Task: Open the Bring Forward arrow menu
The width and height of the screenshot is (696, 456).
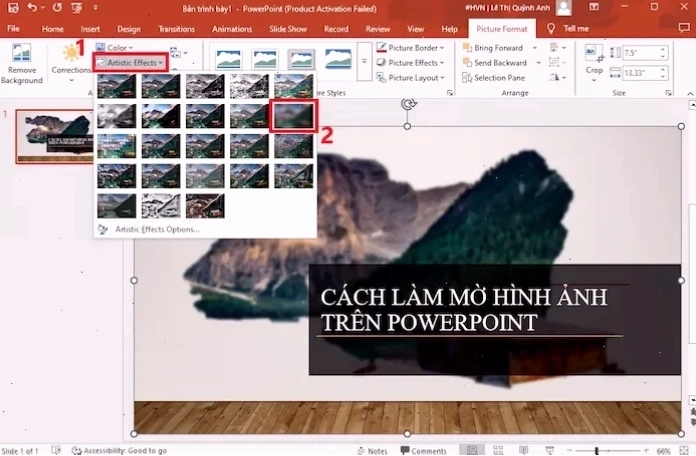Action: (x=535, y=48)
